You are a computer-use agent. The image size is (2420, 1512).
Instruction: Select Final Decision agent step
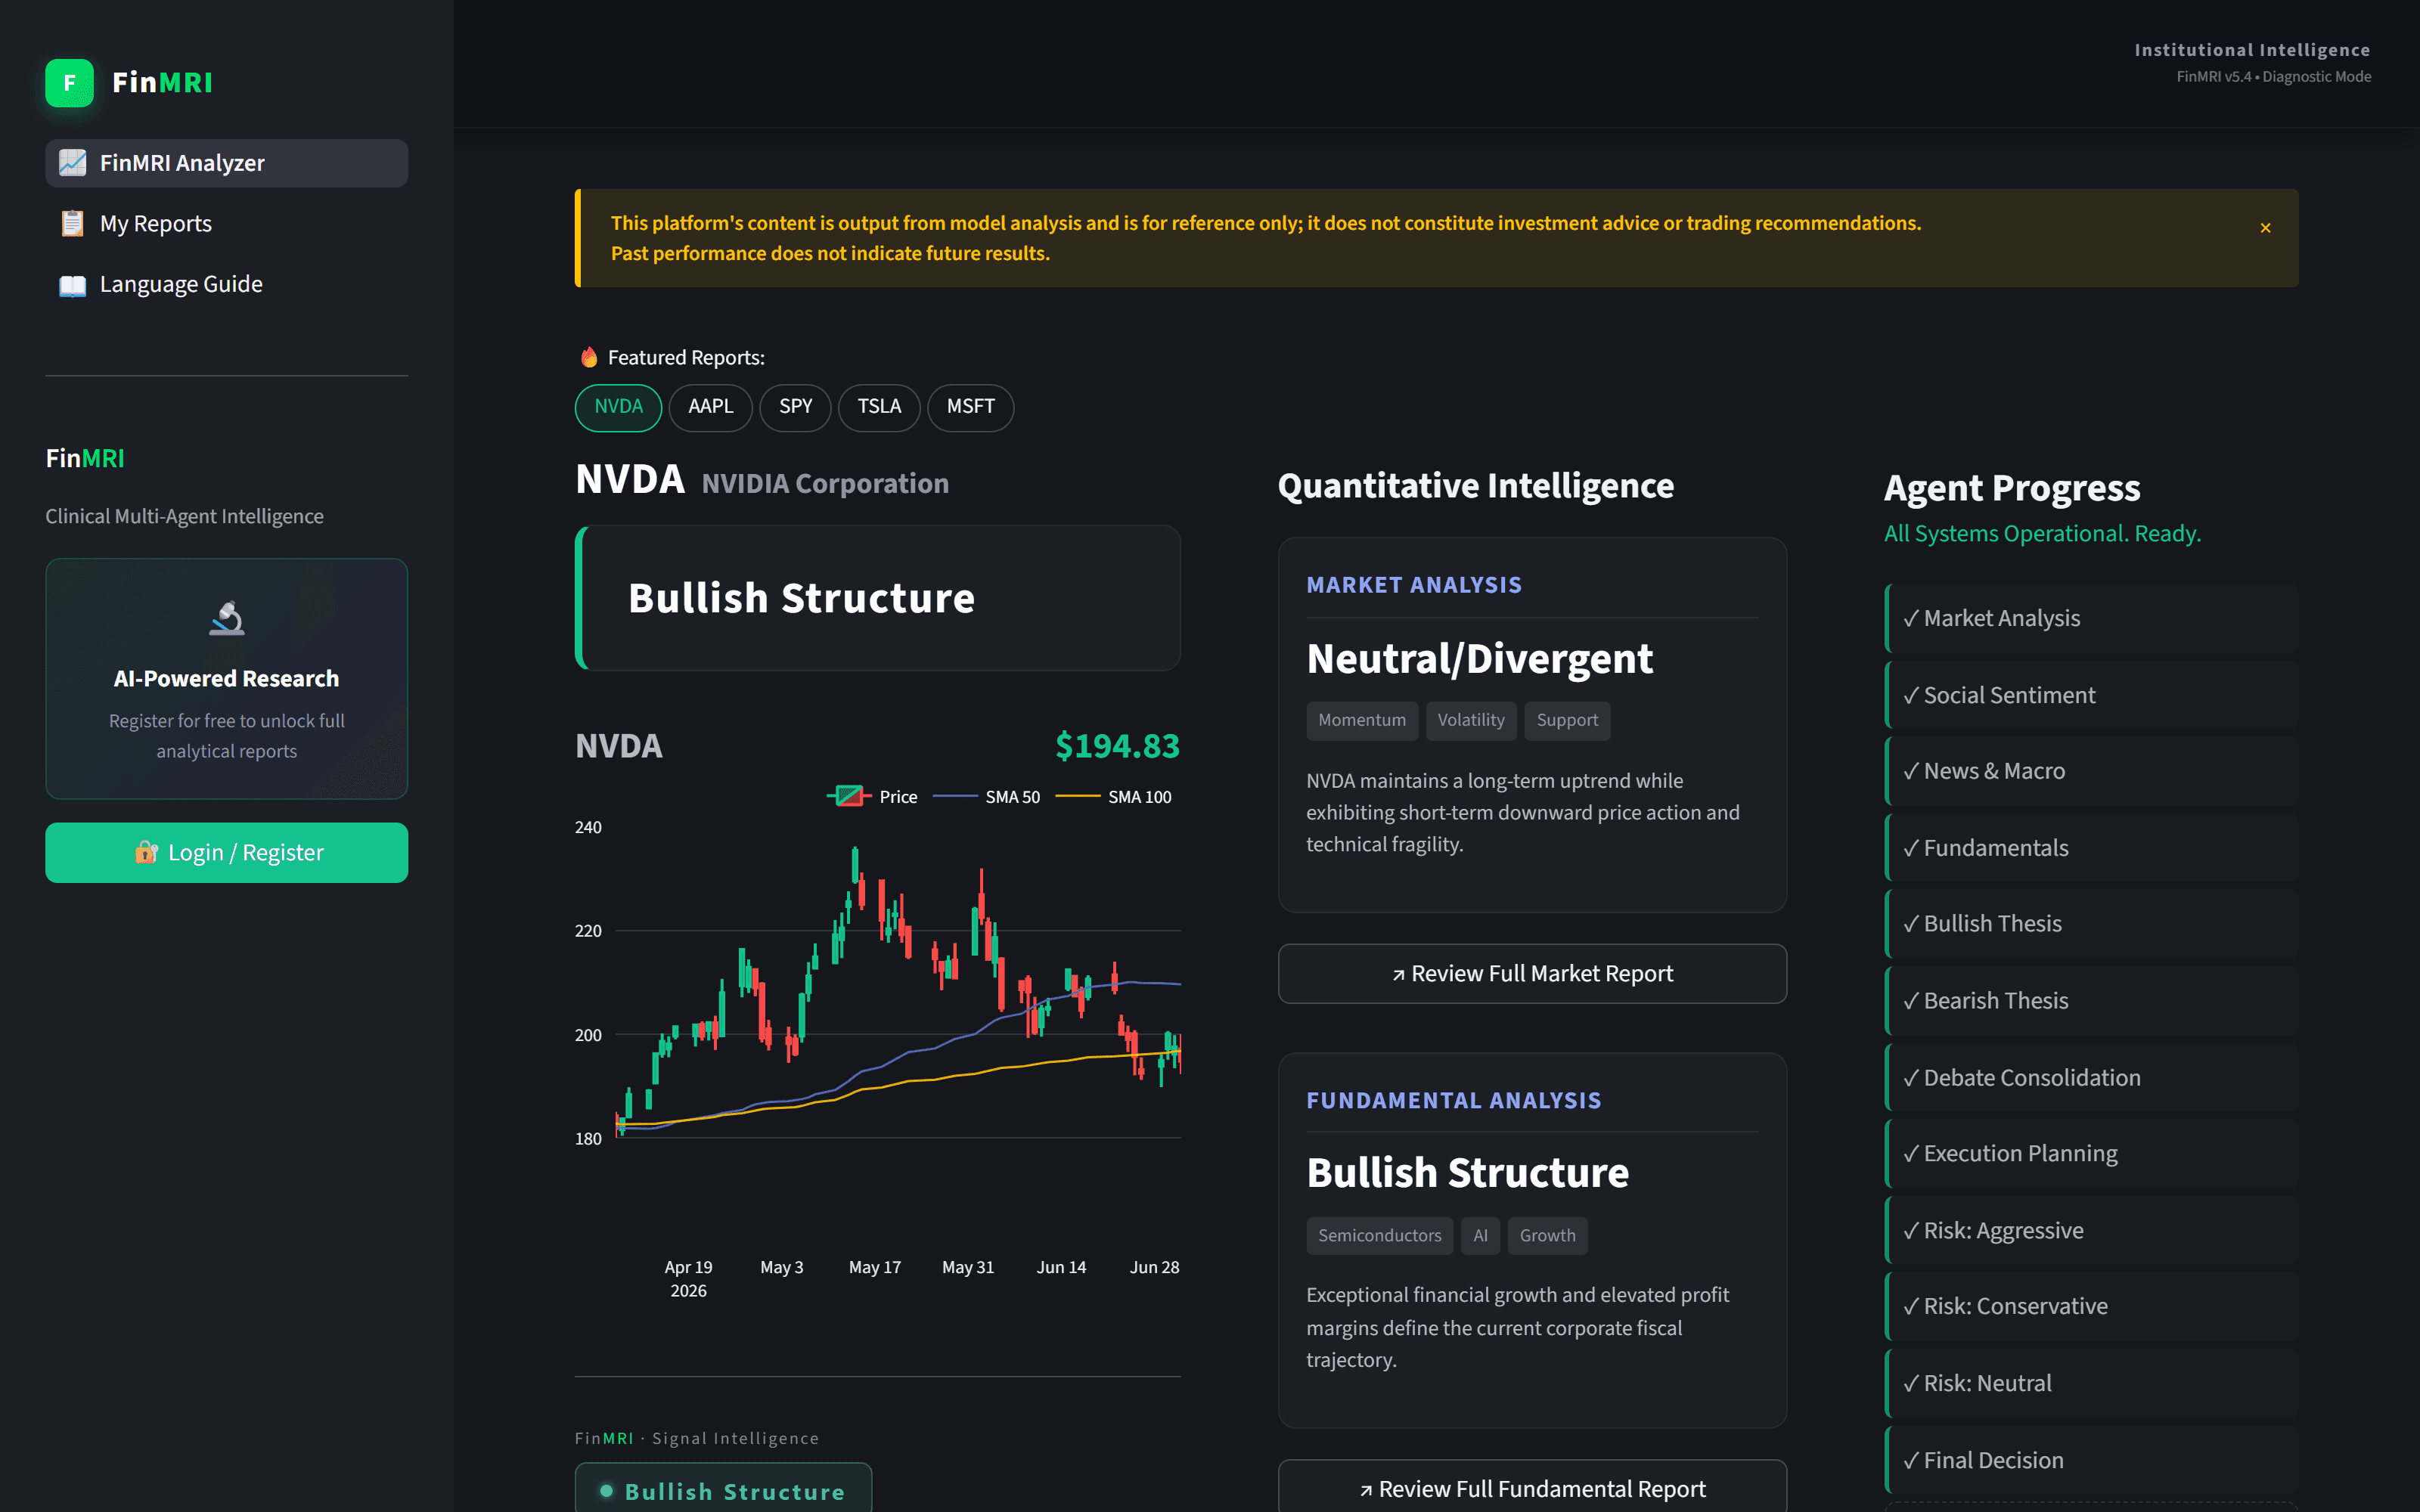(x=2091, y=1460)
